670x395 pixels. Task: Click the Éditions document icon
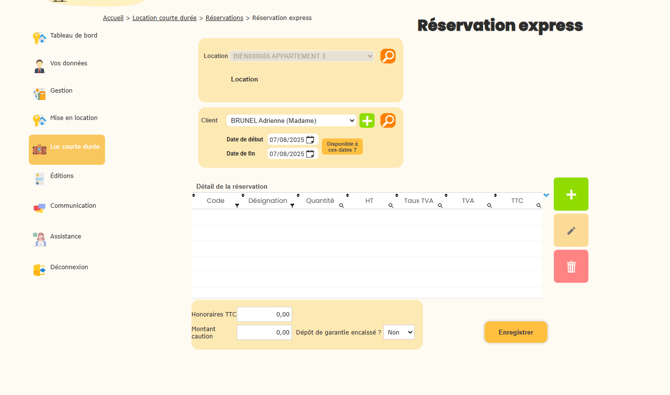[39, 179]
